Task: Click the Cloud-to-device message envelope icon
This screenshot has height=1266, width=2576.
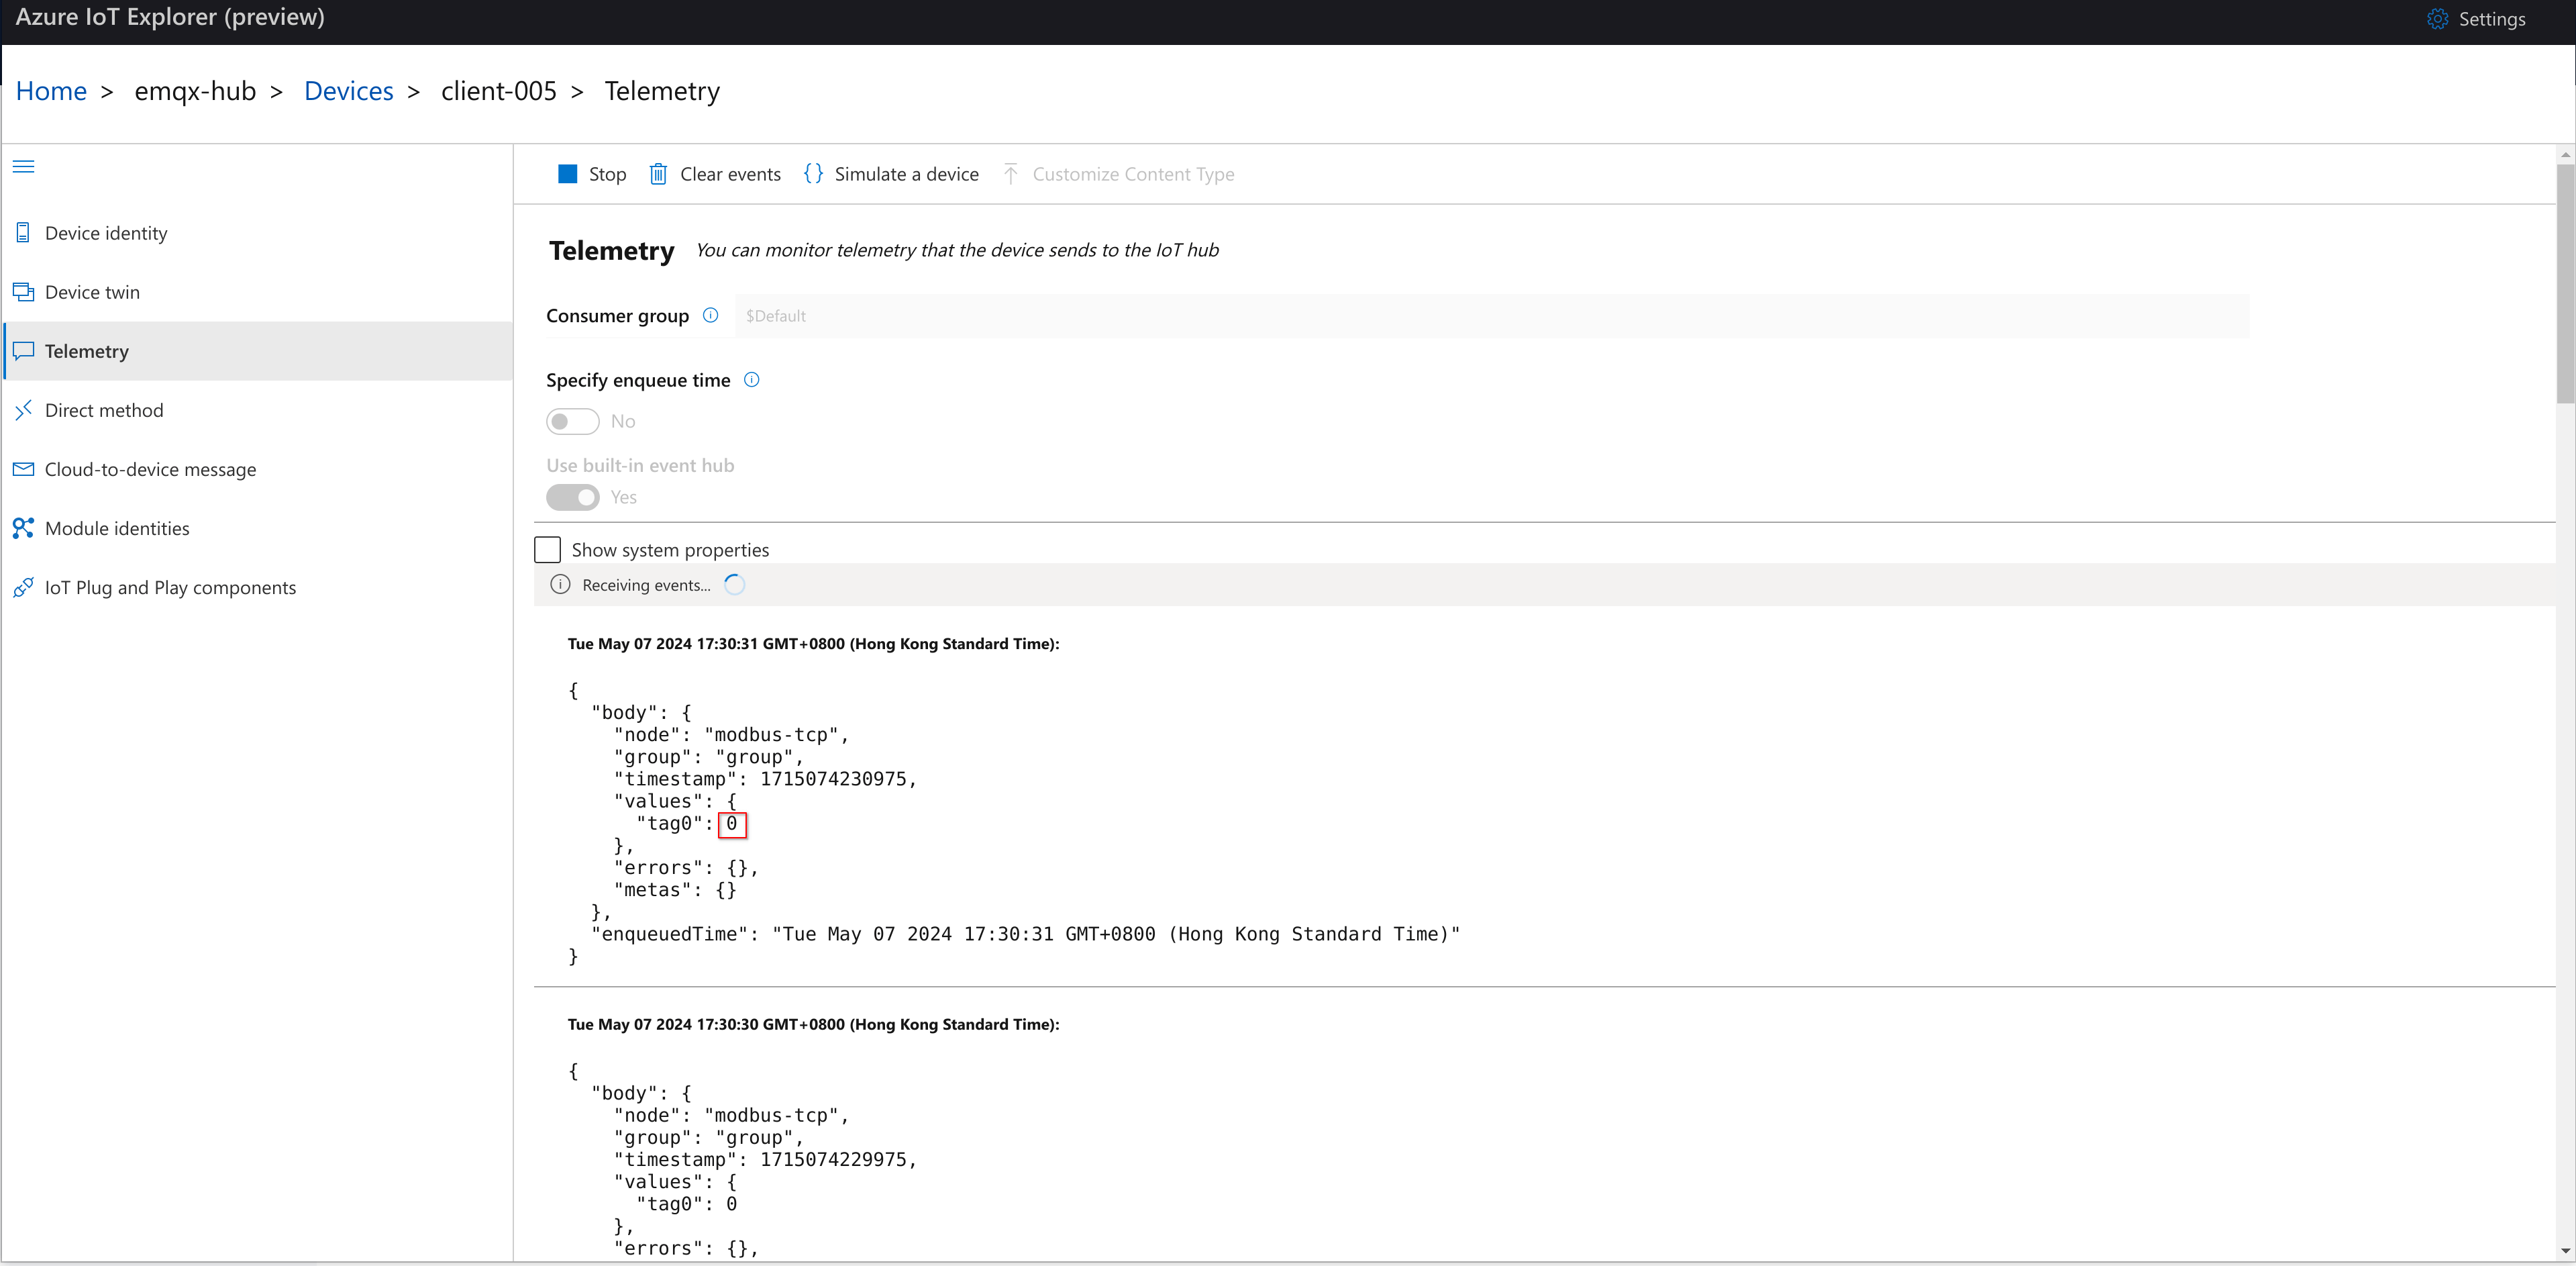Action: 23,468
